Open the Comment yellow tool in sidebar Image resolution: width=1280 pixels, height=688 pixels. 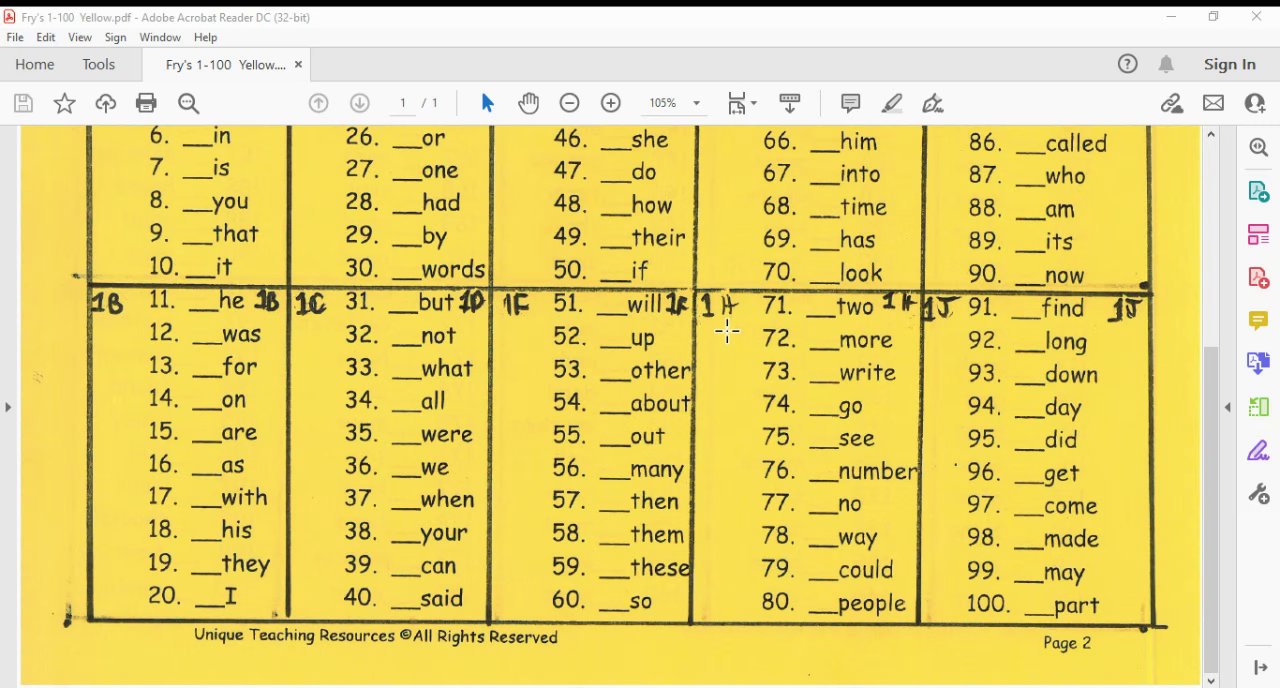click(x=1258, y=321)
